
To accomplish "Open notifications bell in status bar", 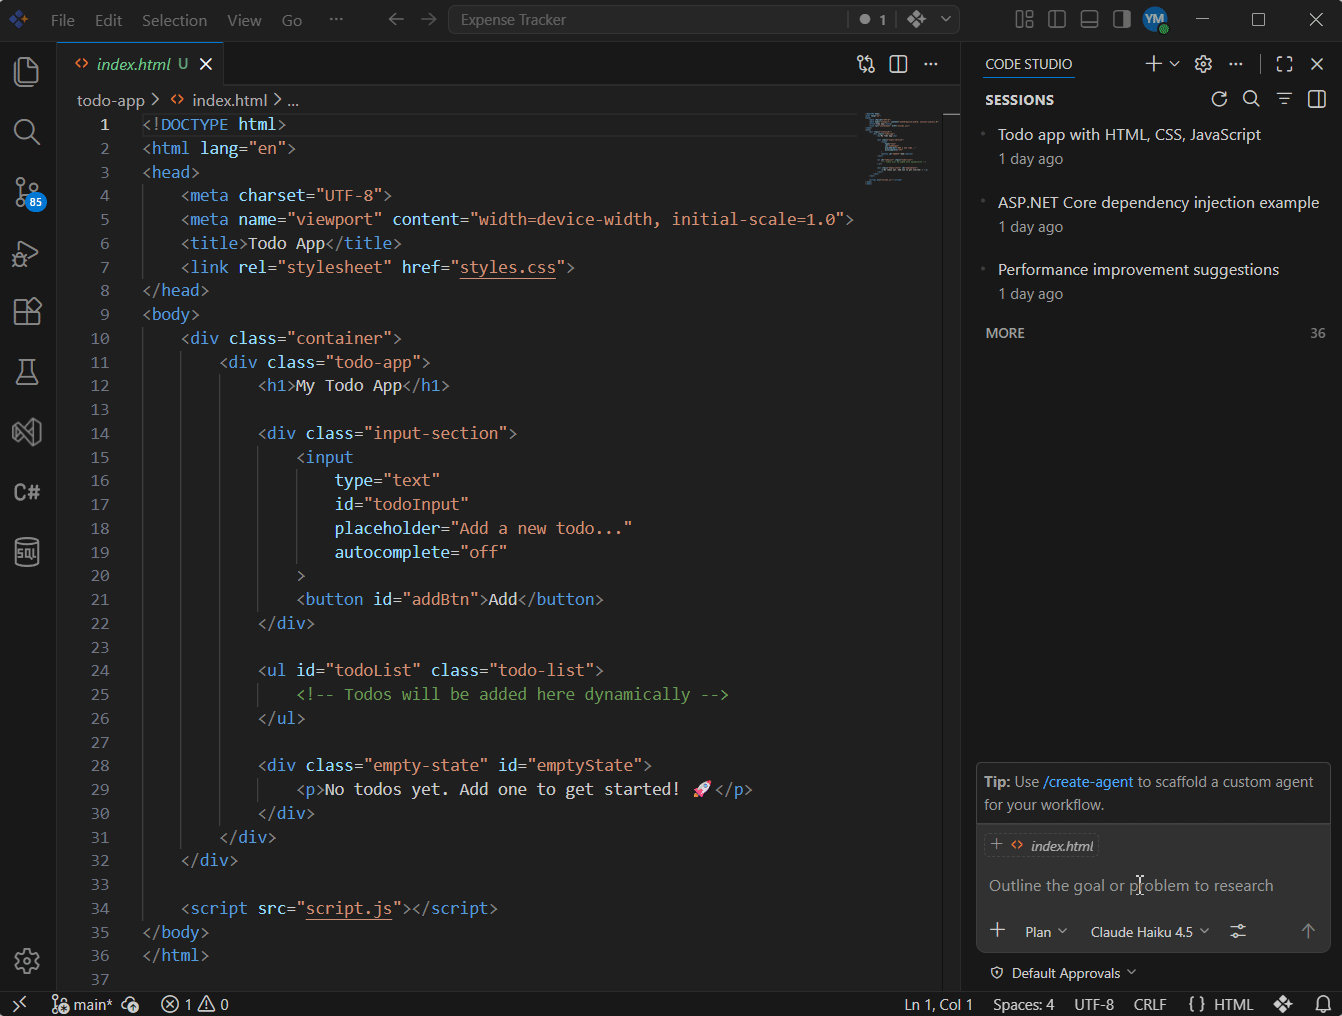I will (1322, 1004).
